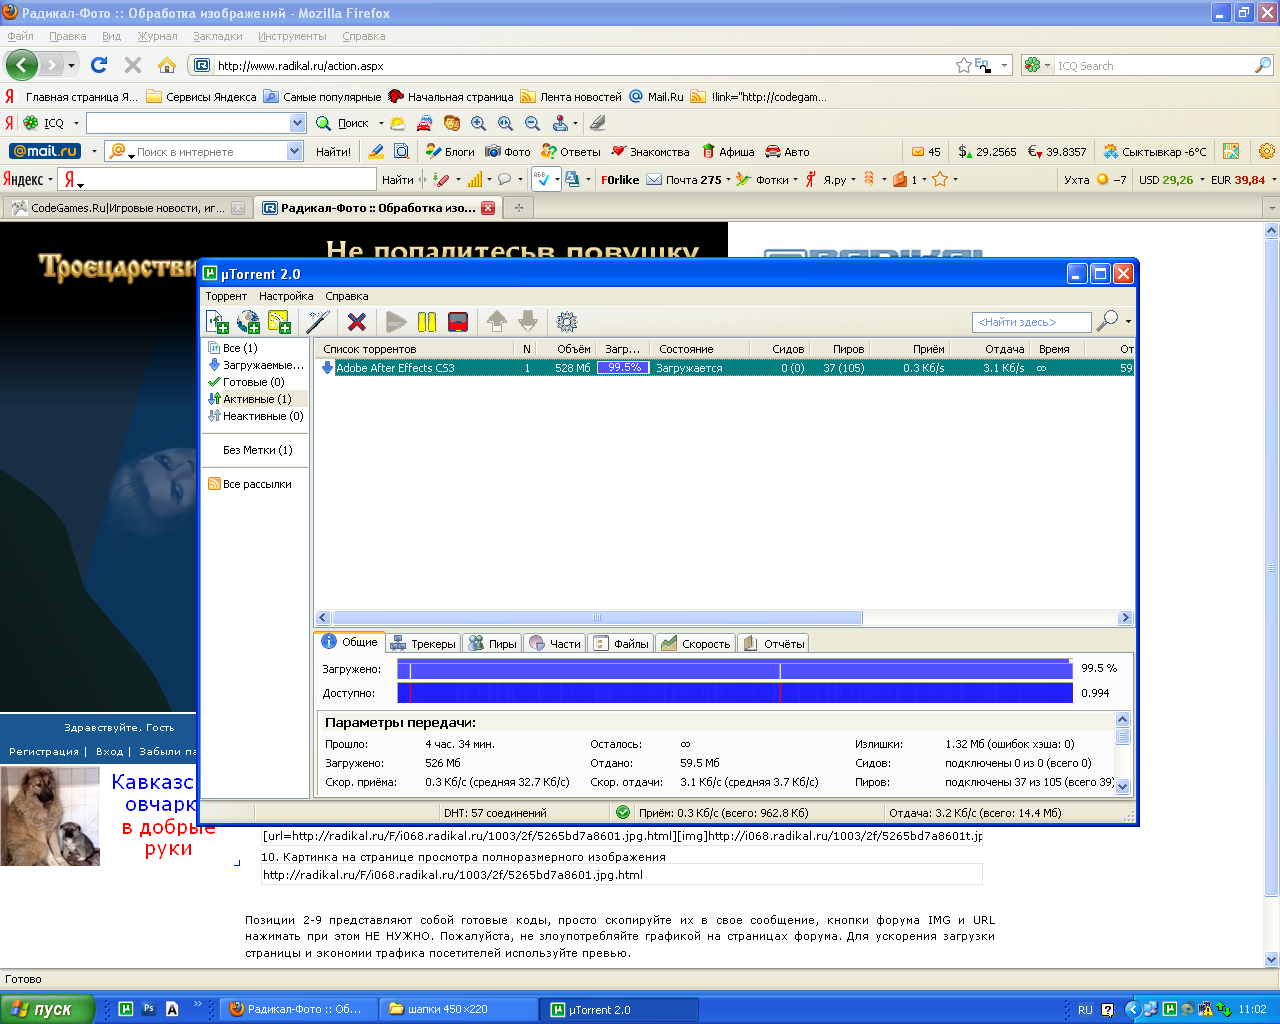Click 'Найти!' button in Mail.ru toolbar

pyautogui.click(x=333, y=152)
